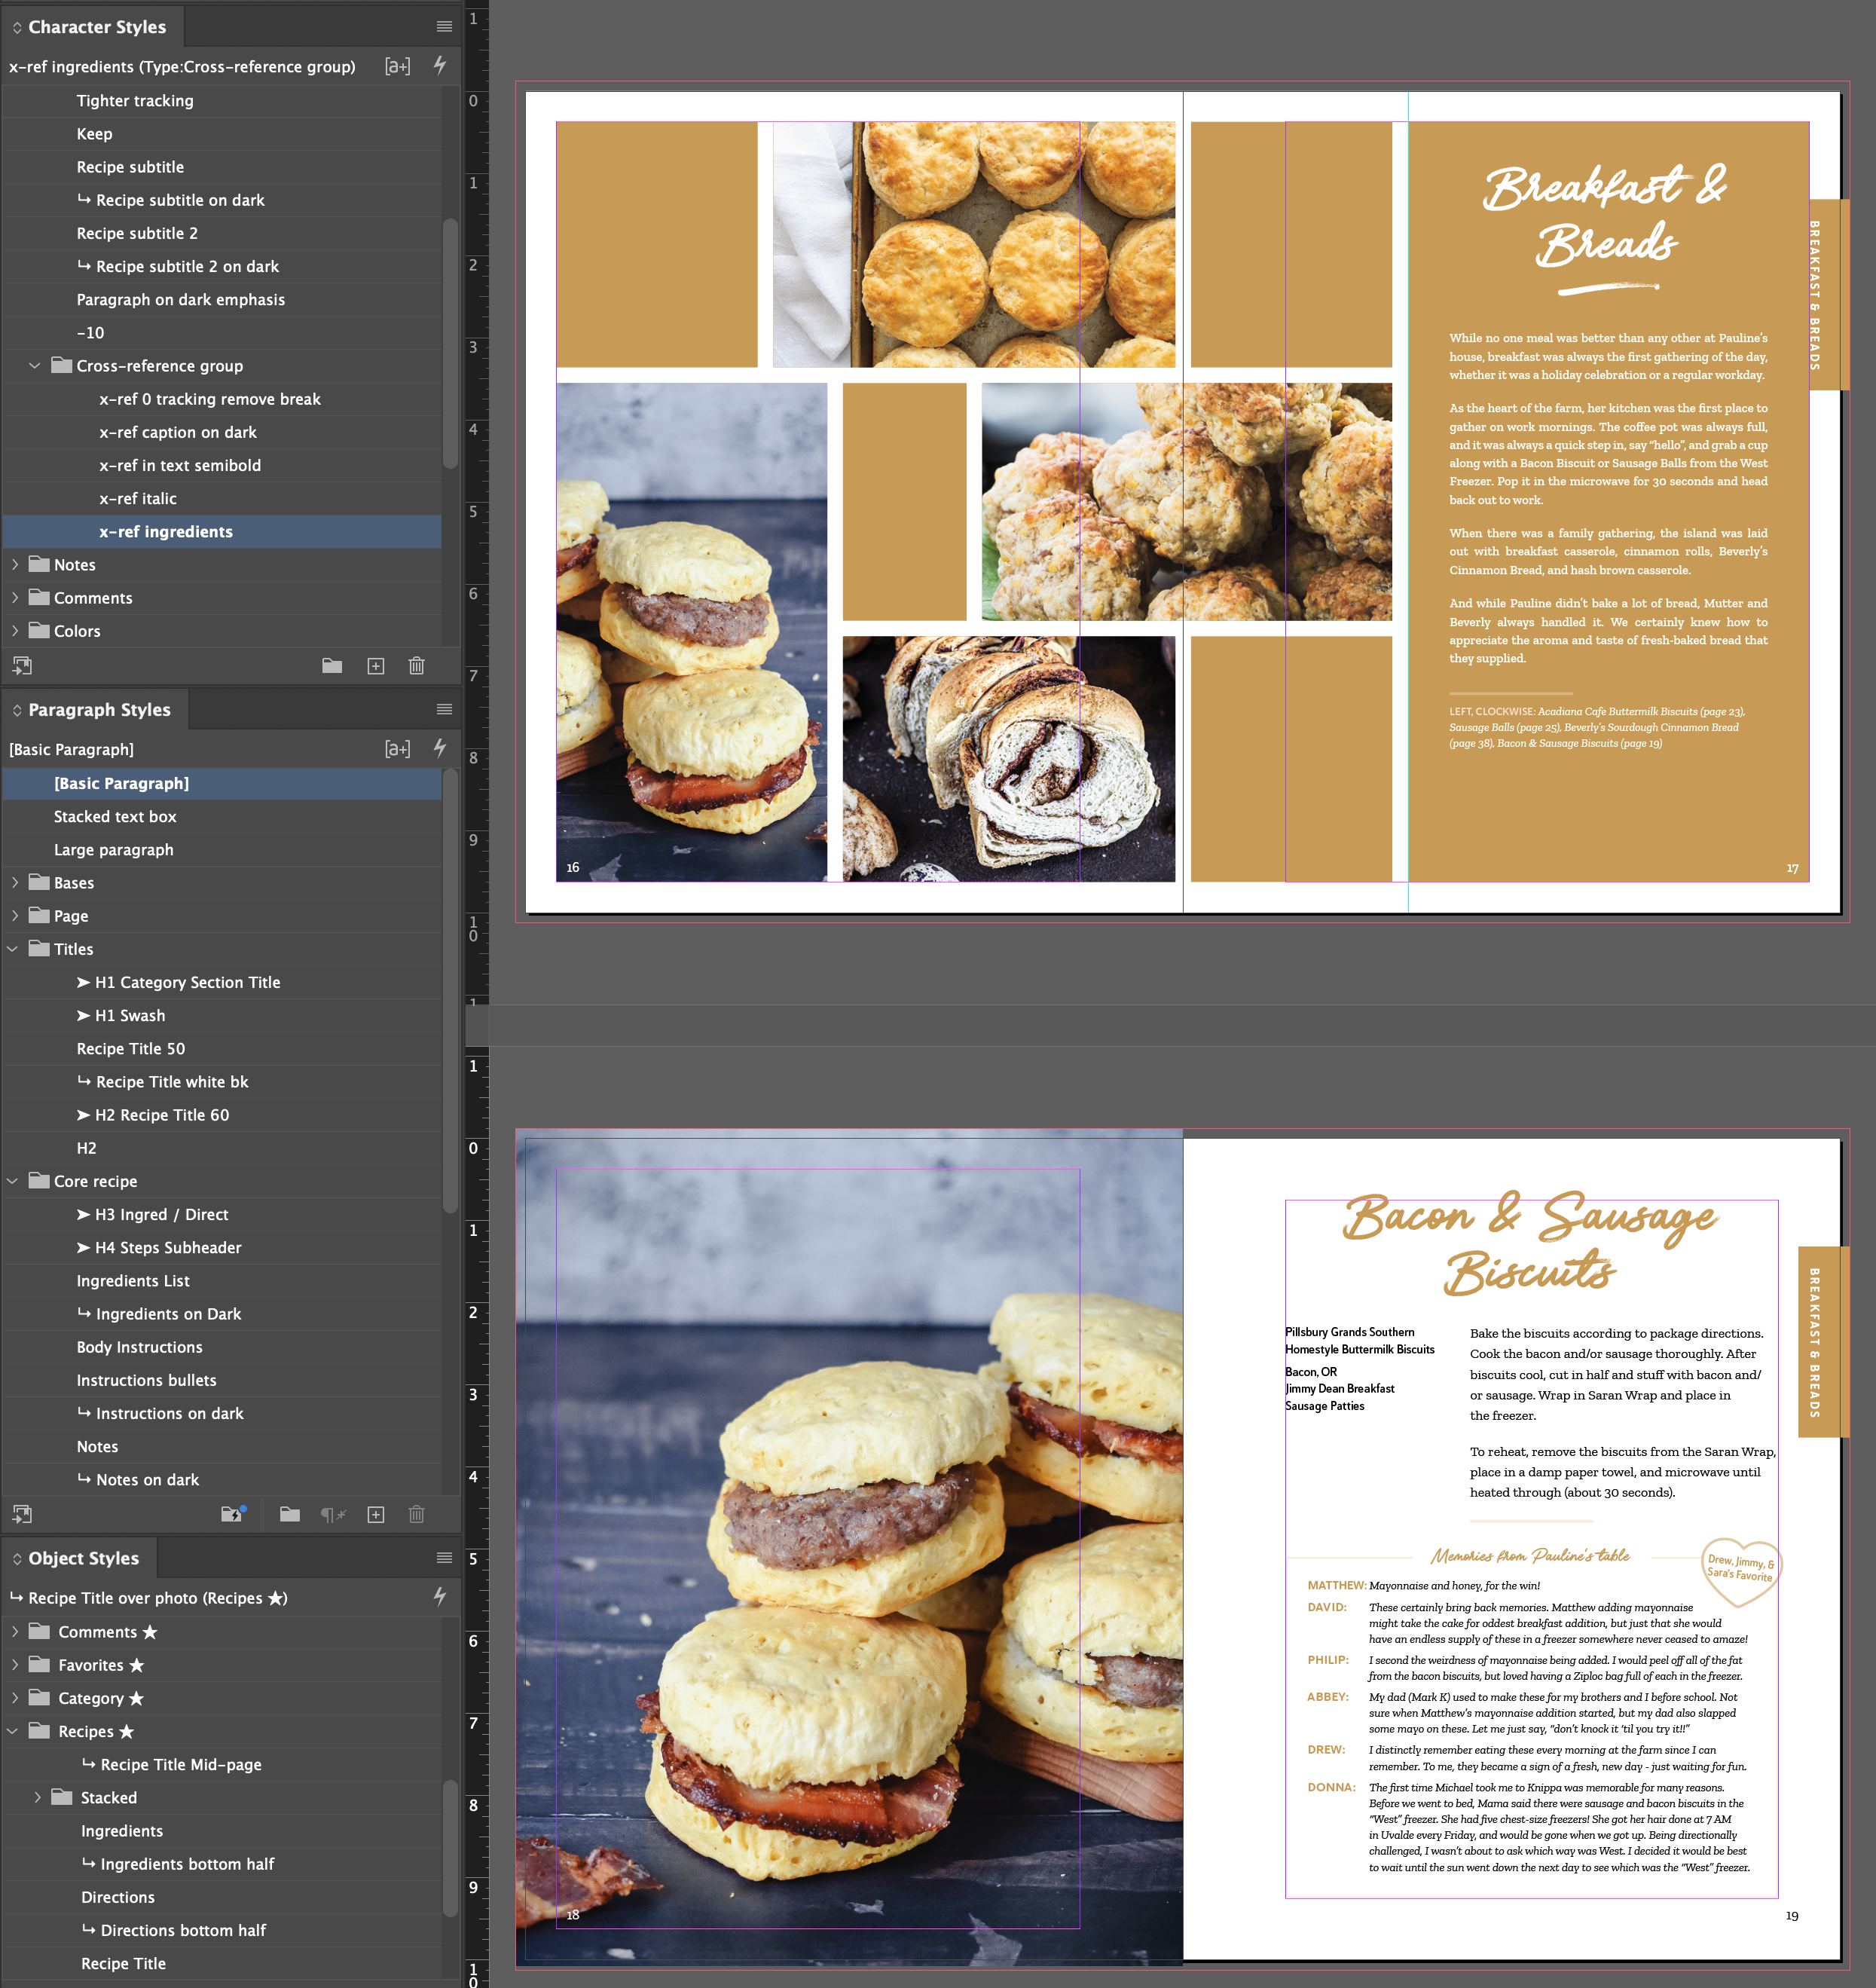Viewport: 1876px width, 1988px height.
Task: Open the Character Styles panel menu
Action: 444,27
